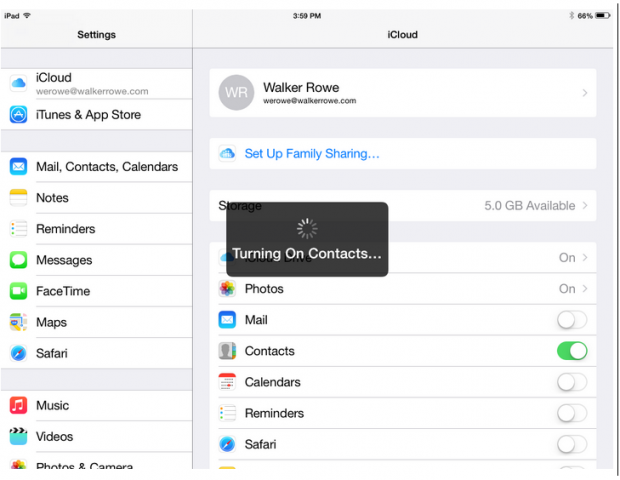Open Videos settings in sidebar
Viewport: 620px width, 480px height.
pos(96,436)
